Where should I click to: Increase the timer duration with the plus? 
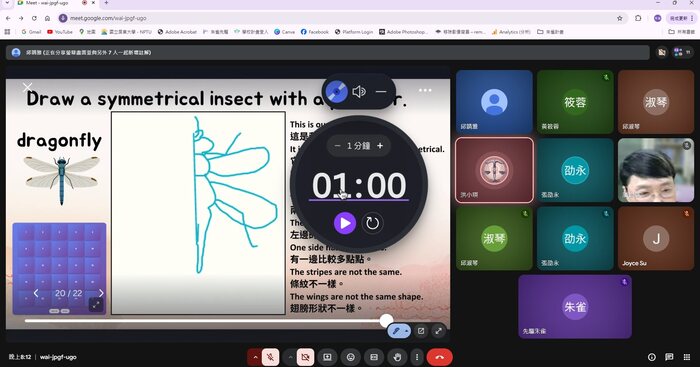point(380,146)
